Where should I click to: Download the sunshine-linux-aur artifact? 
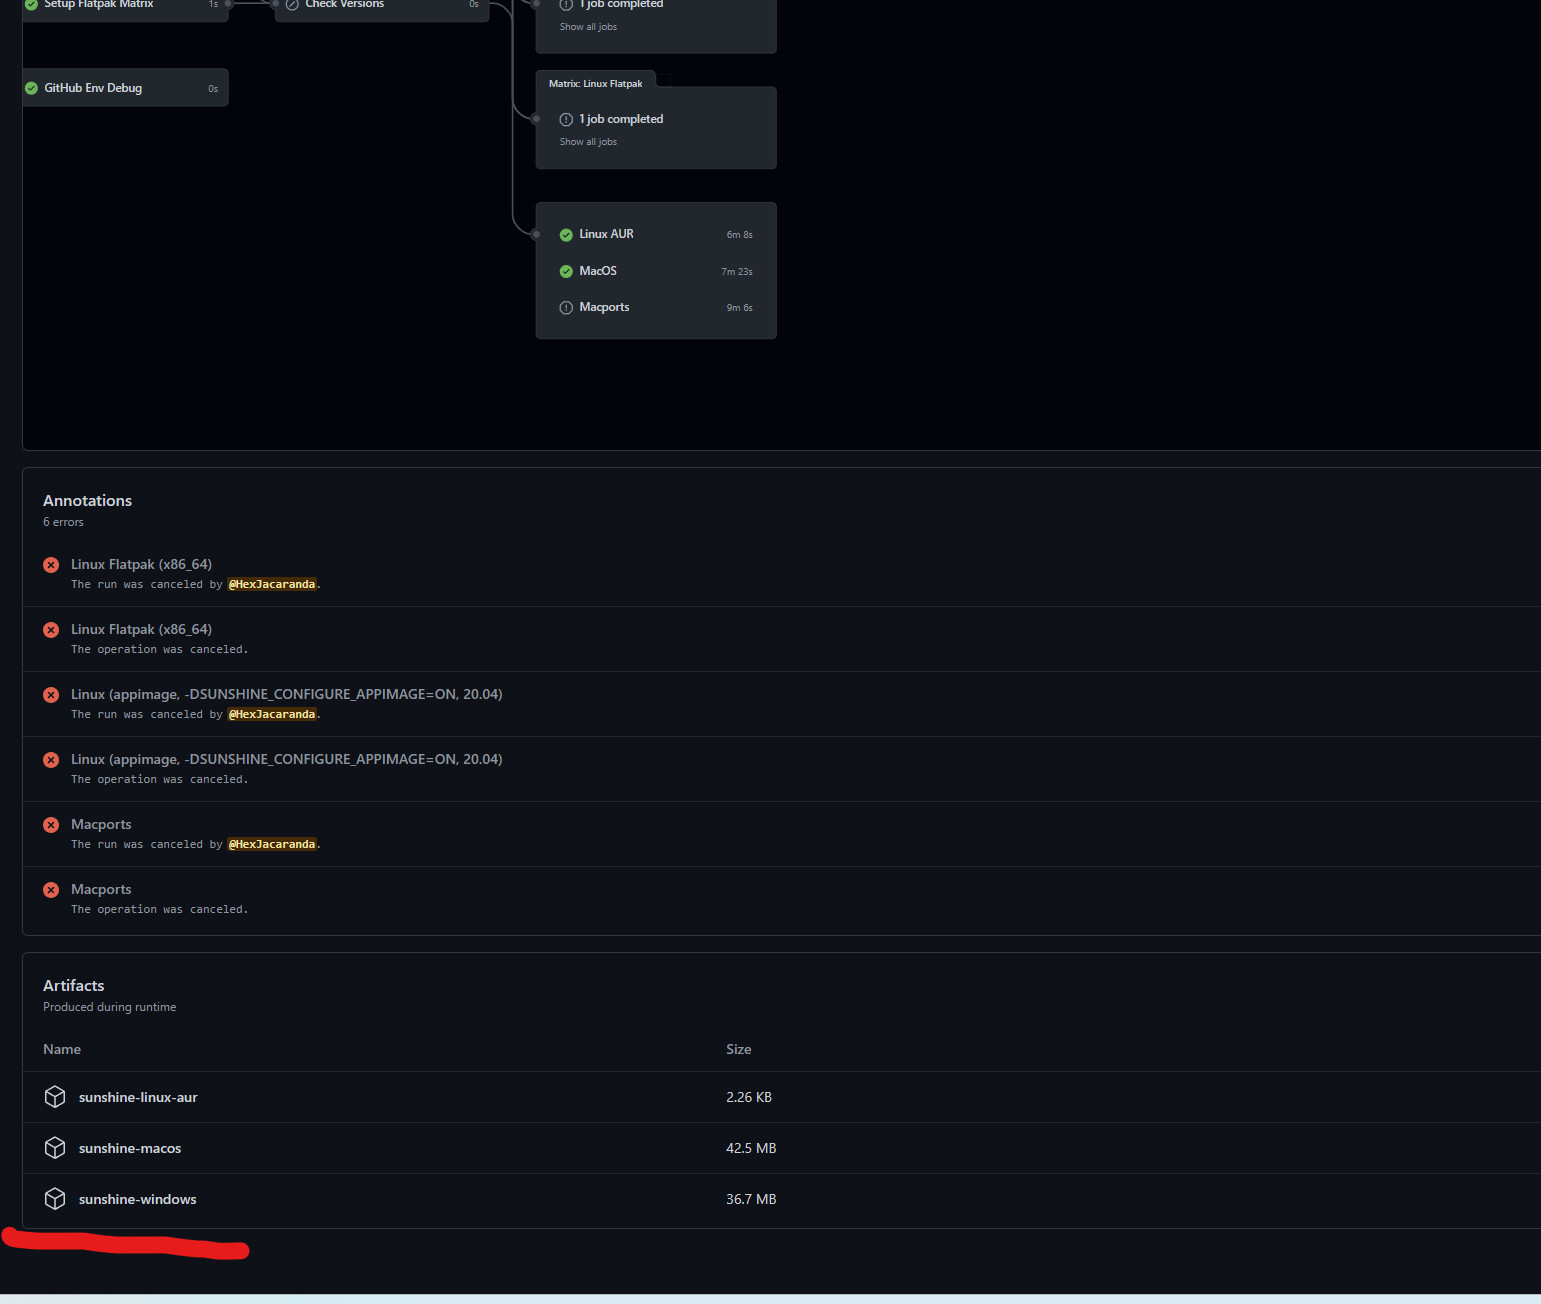[138, 1097]
